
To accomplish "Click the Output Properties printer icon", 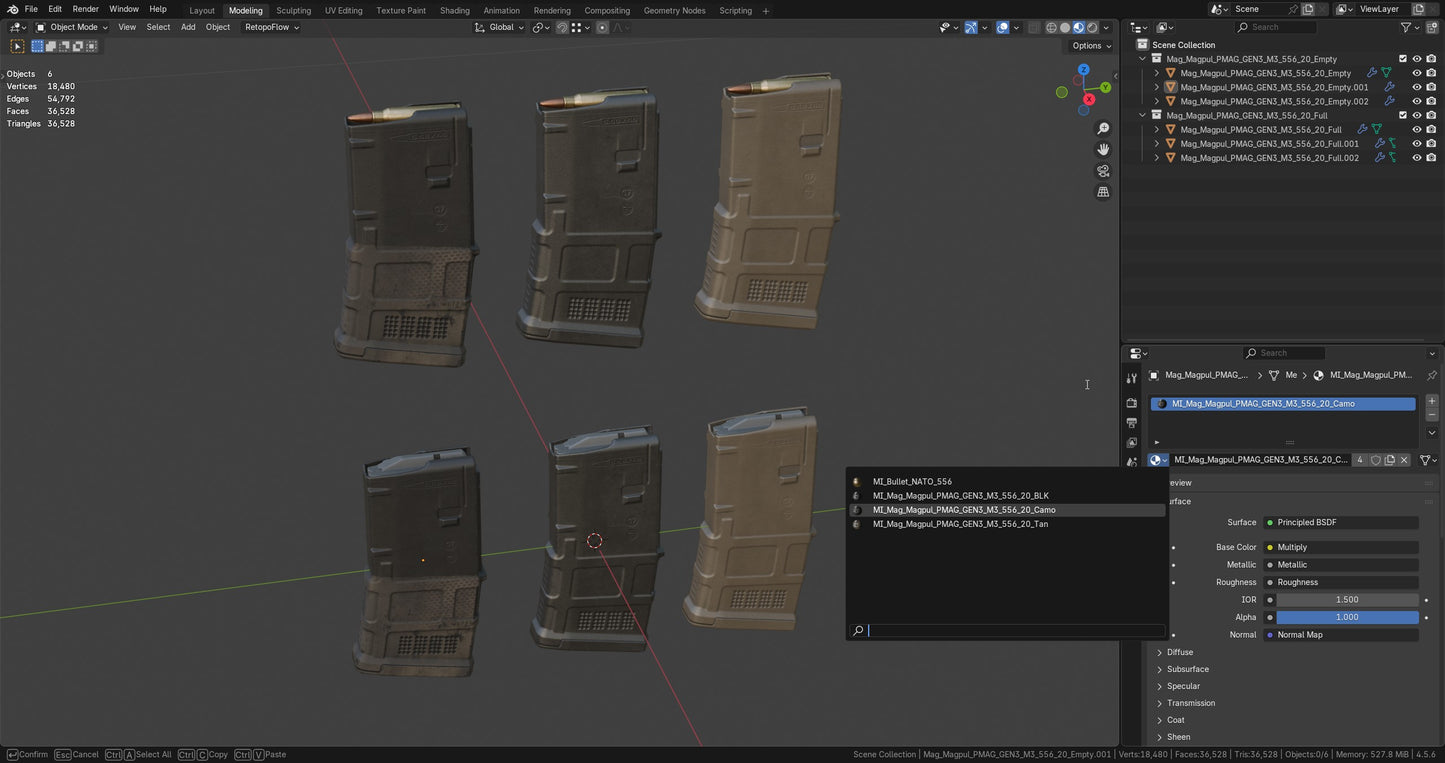I will coord(1131,421).
